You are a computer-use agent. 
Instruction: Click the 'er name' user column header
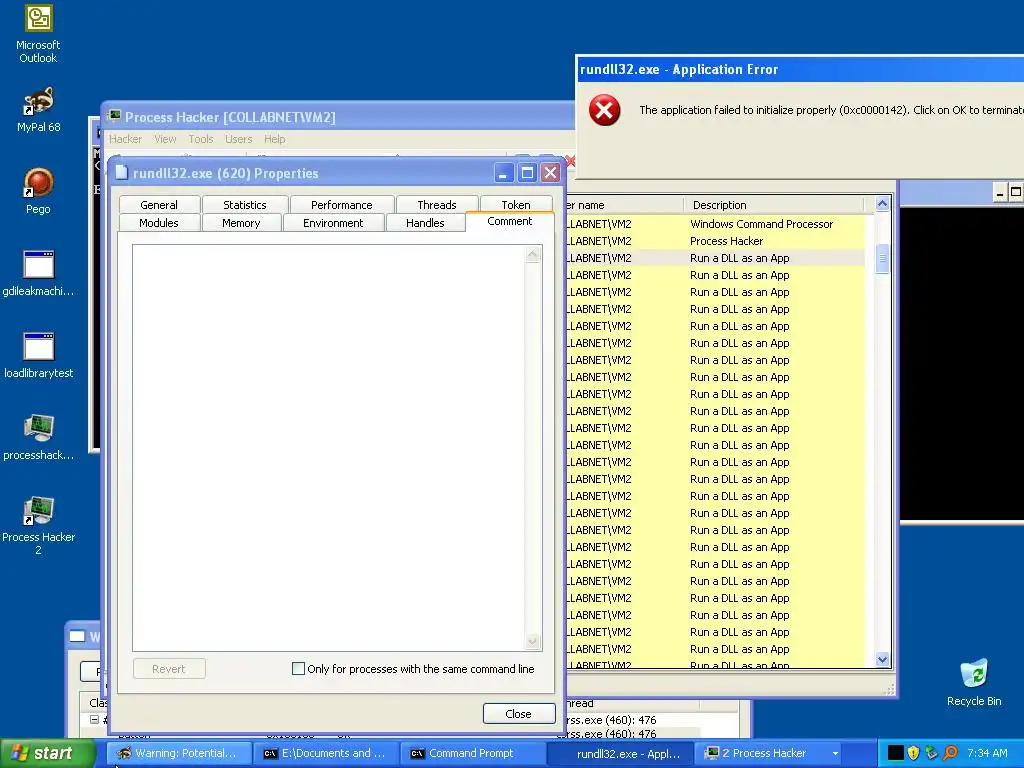pos(624,205)
